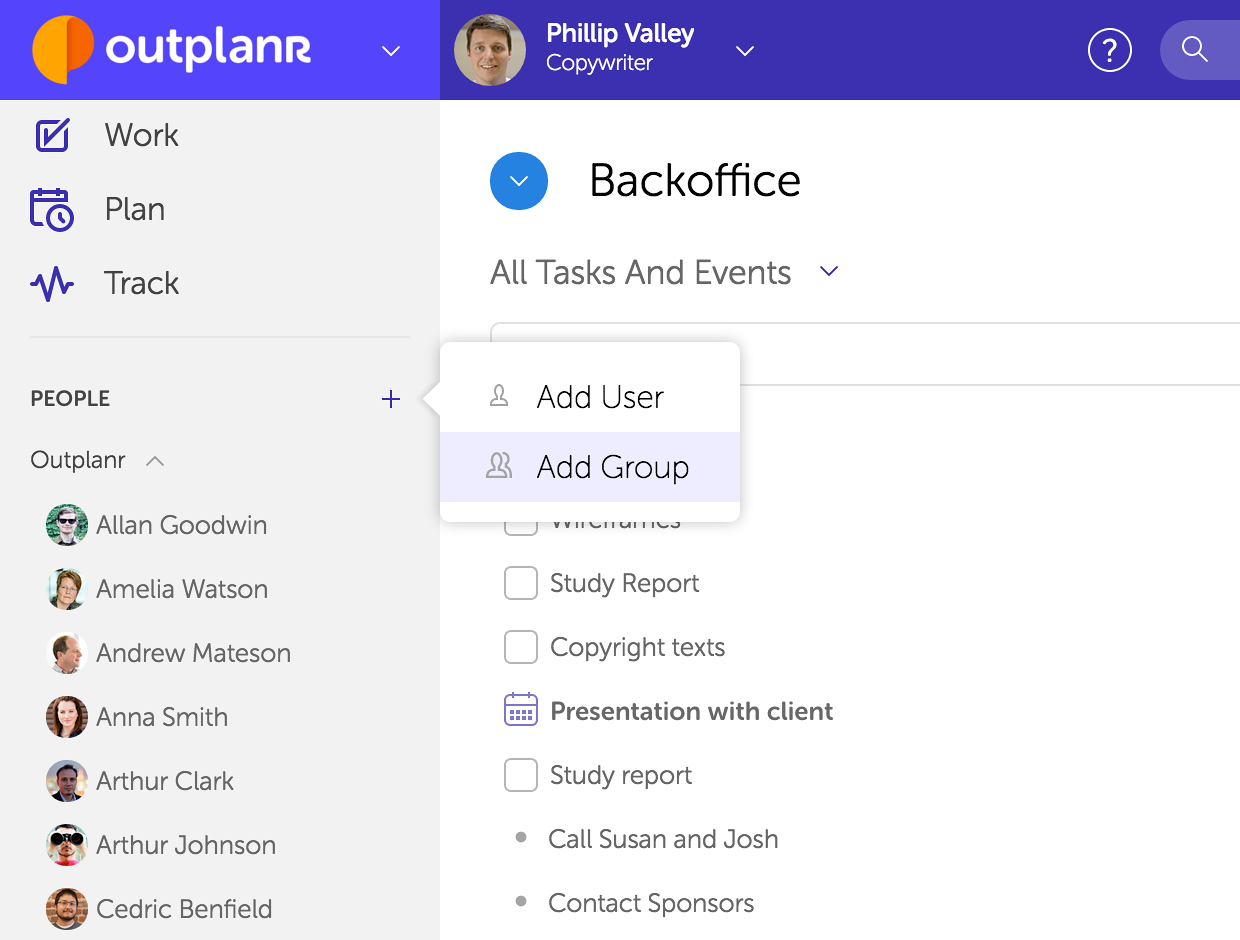Open the All Tasks And Events filter dropdown
This screenshot has height=940, width=1240.
[829, 271]
